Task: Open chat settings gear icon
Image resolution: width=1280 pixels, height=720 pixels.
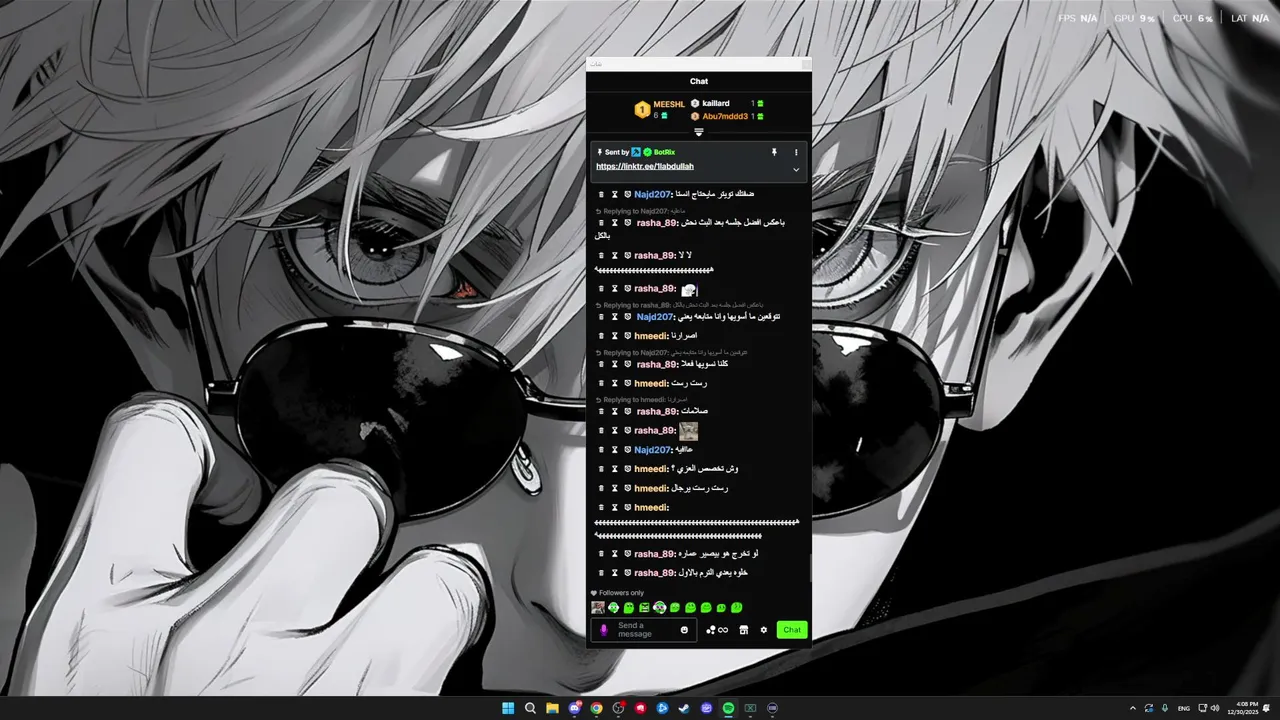Action: click(764, 630)
